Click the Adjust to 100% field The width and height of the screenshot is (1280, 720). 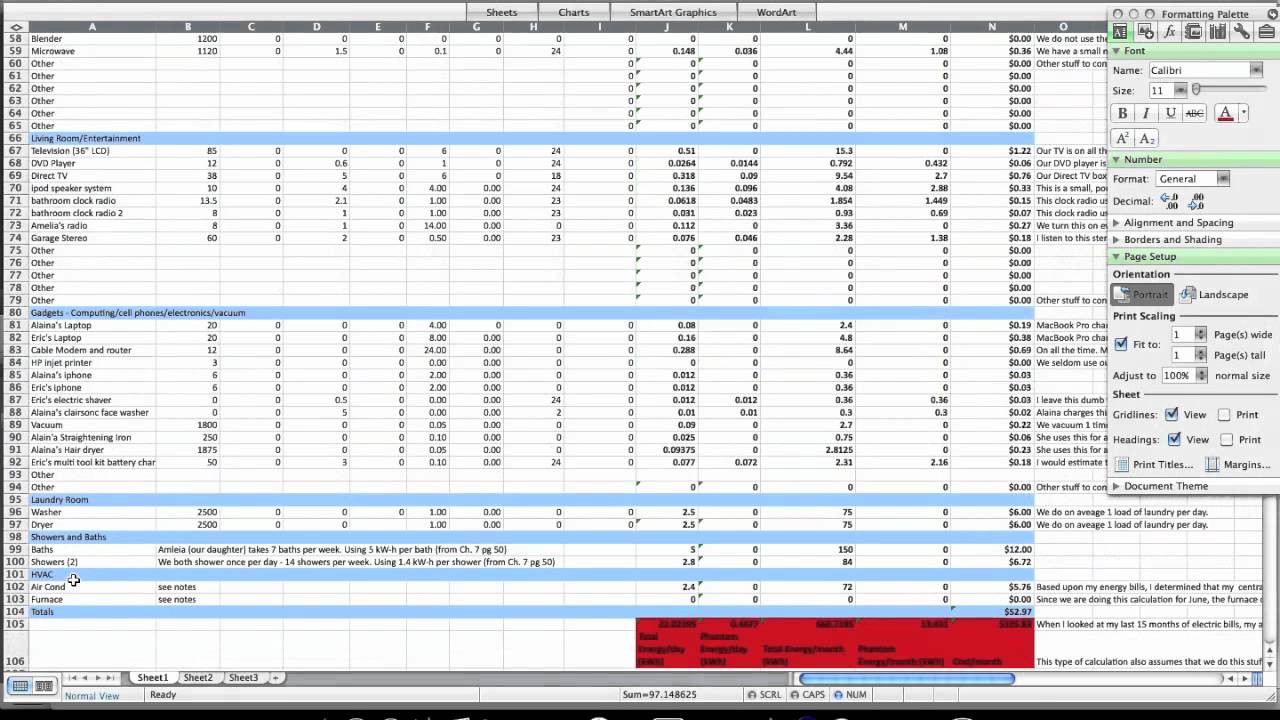1177,376
